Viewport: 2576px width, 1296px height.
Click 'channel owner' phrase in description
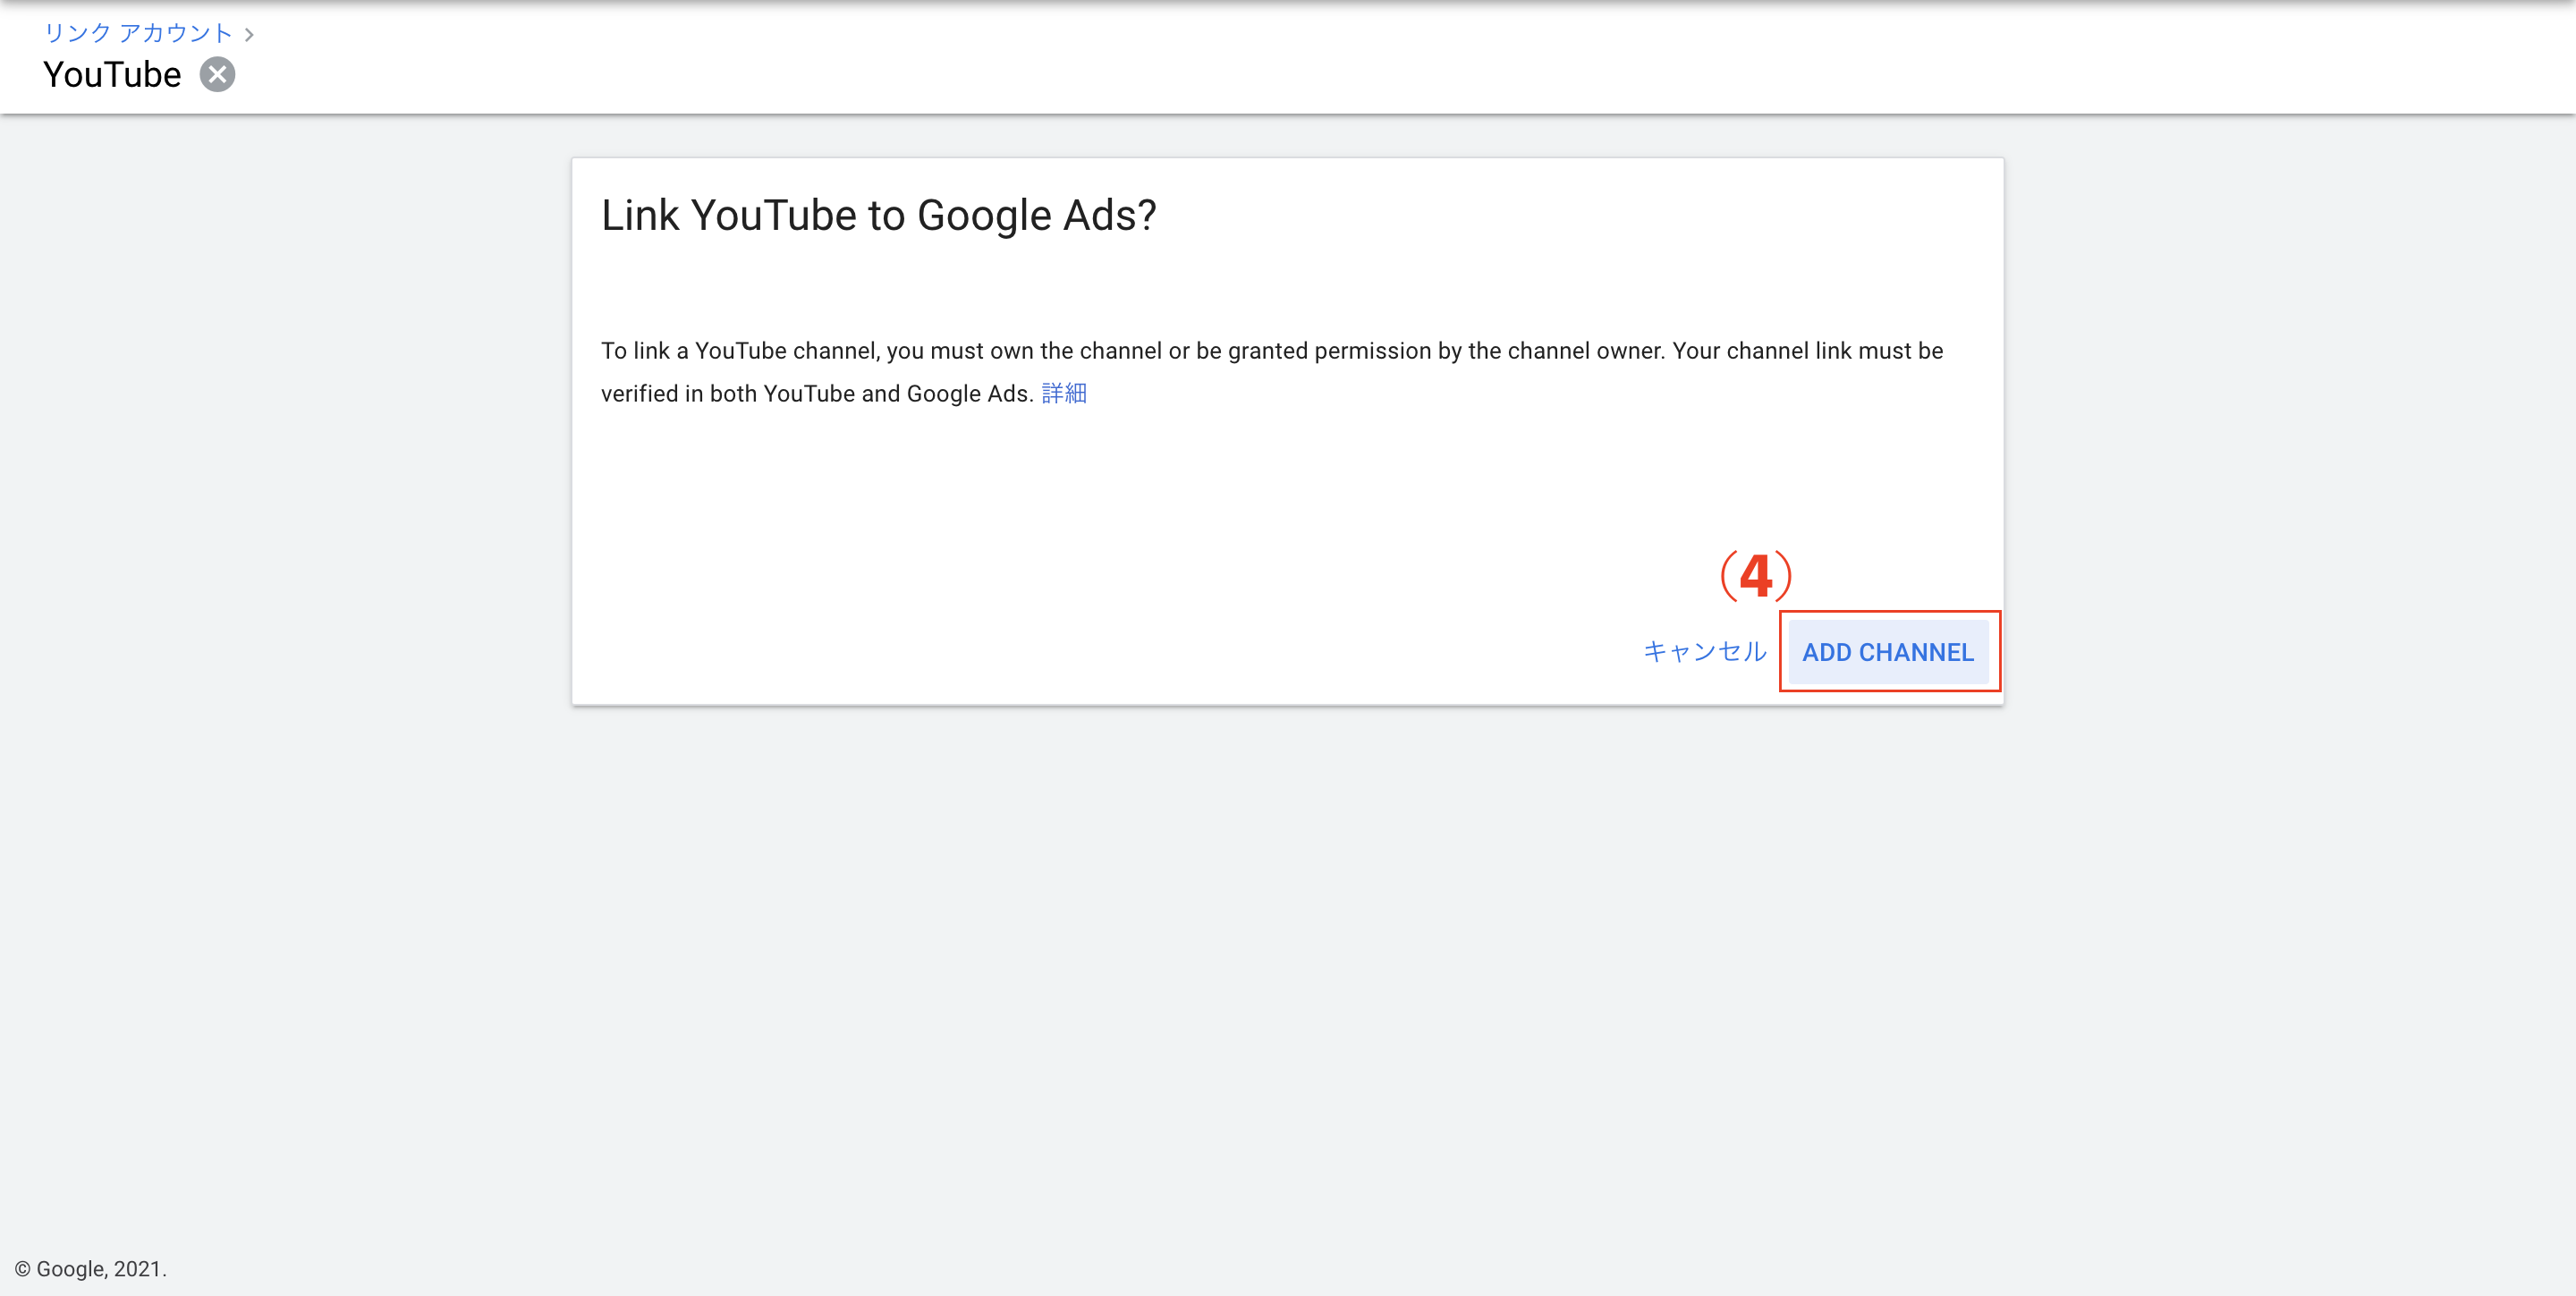pyautogui.click(x=1584, y=351)
